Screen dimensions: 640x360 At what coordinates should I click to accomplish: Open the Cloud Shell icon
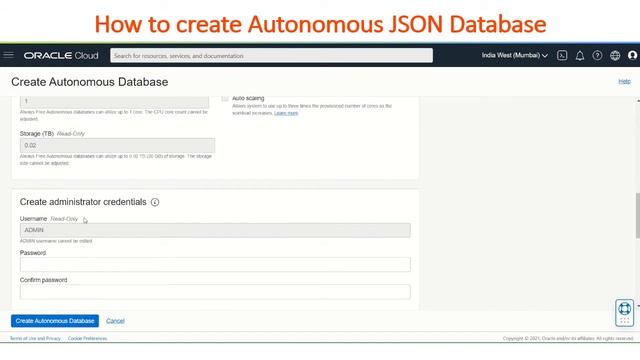[562, 56]
